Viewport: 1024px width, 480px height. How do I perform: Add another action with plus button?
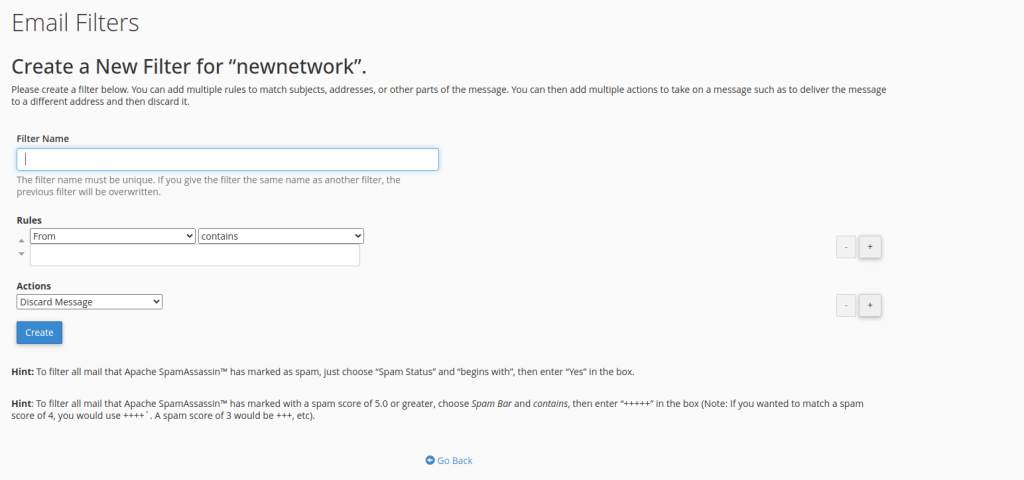click(x=869, y=305)
